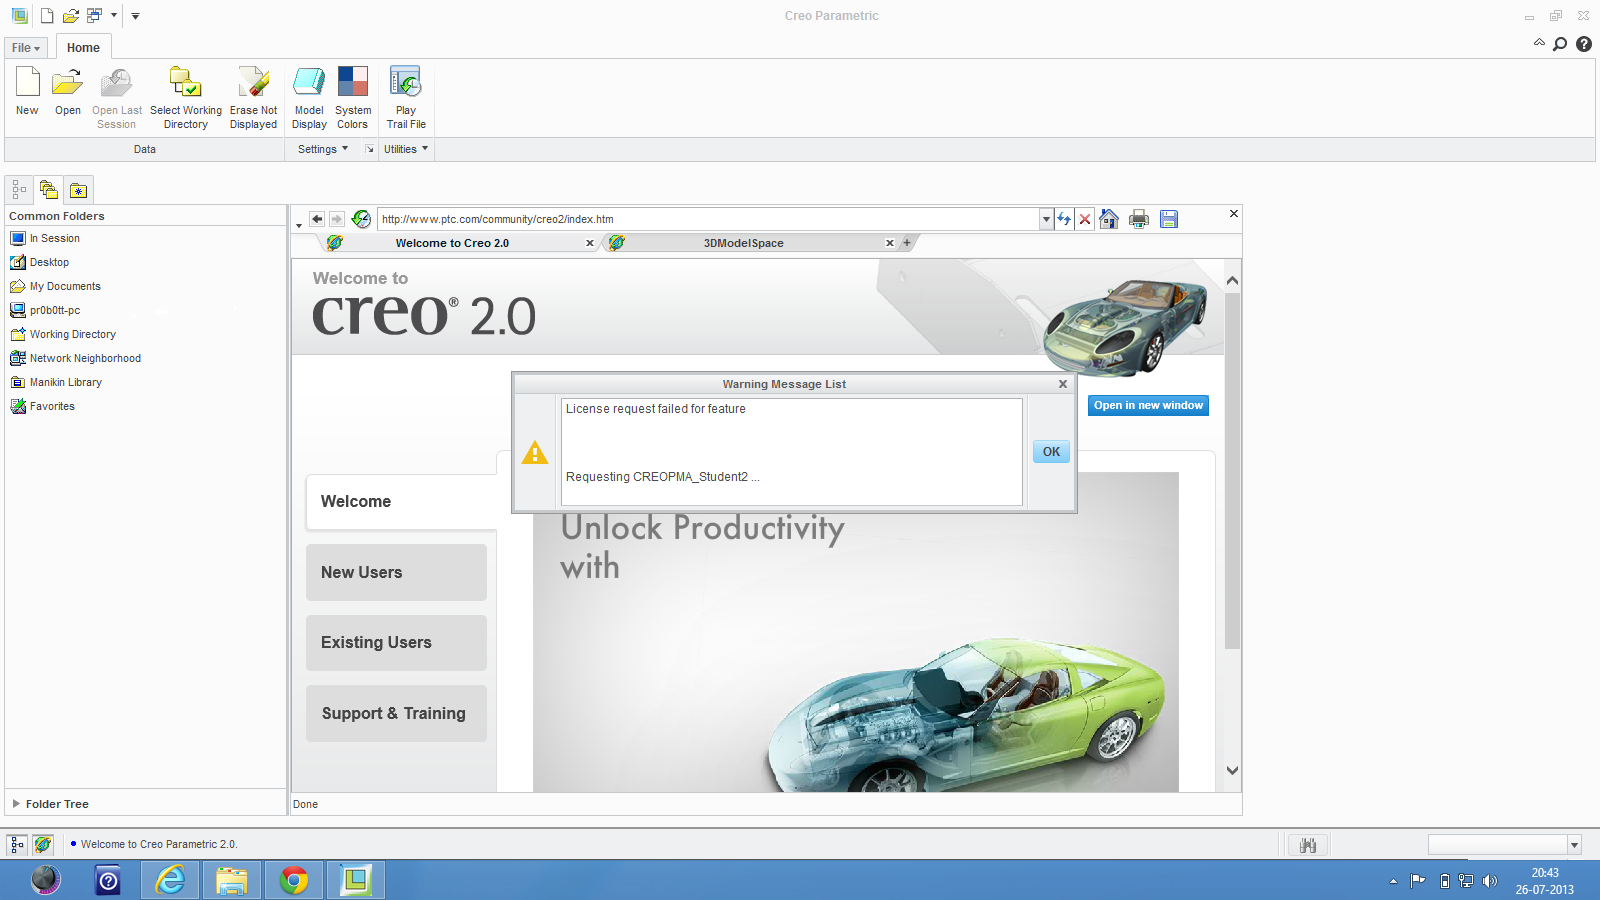Close the Warning Message List dialog
Viewport: 1600px width, 900px height.
1063,384
